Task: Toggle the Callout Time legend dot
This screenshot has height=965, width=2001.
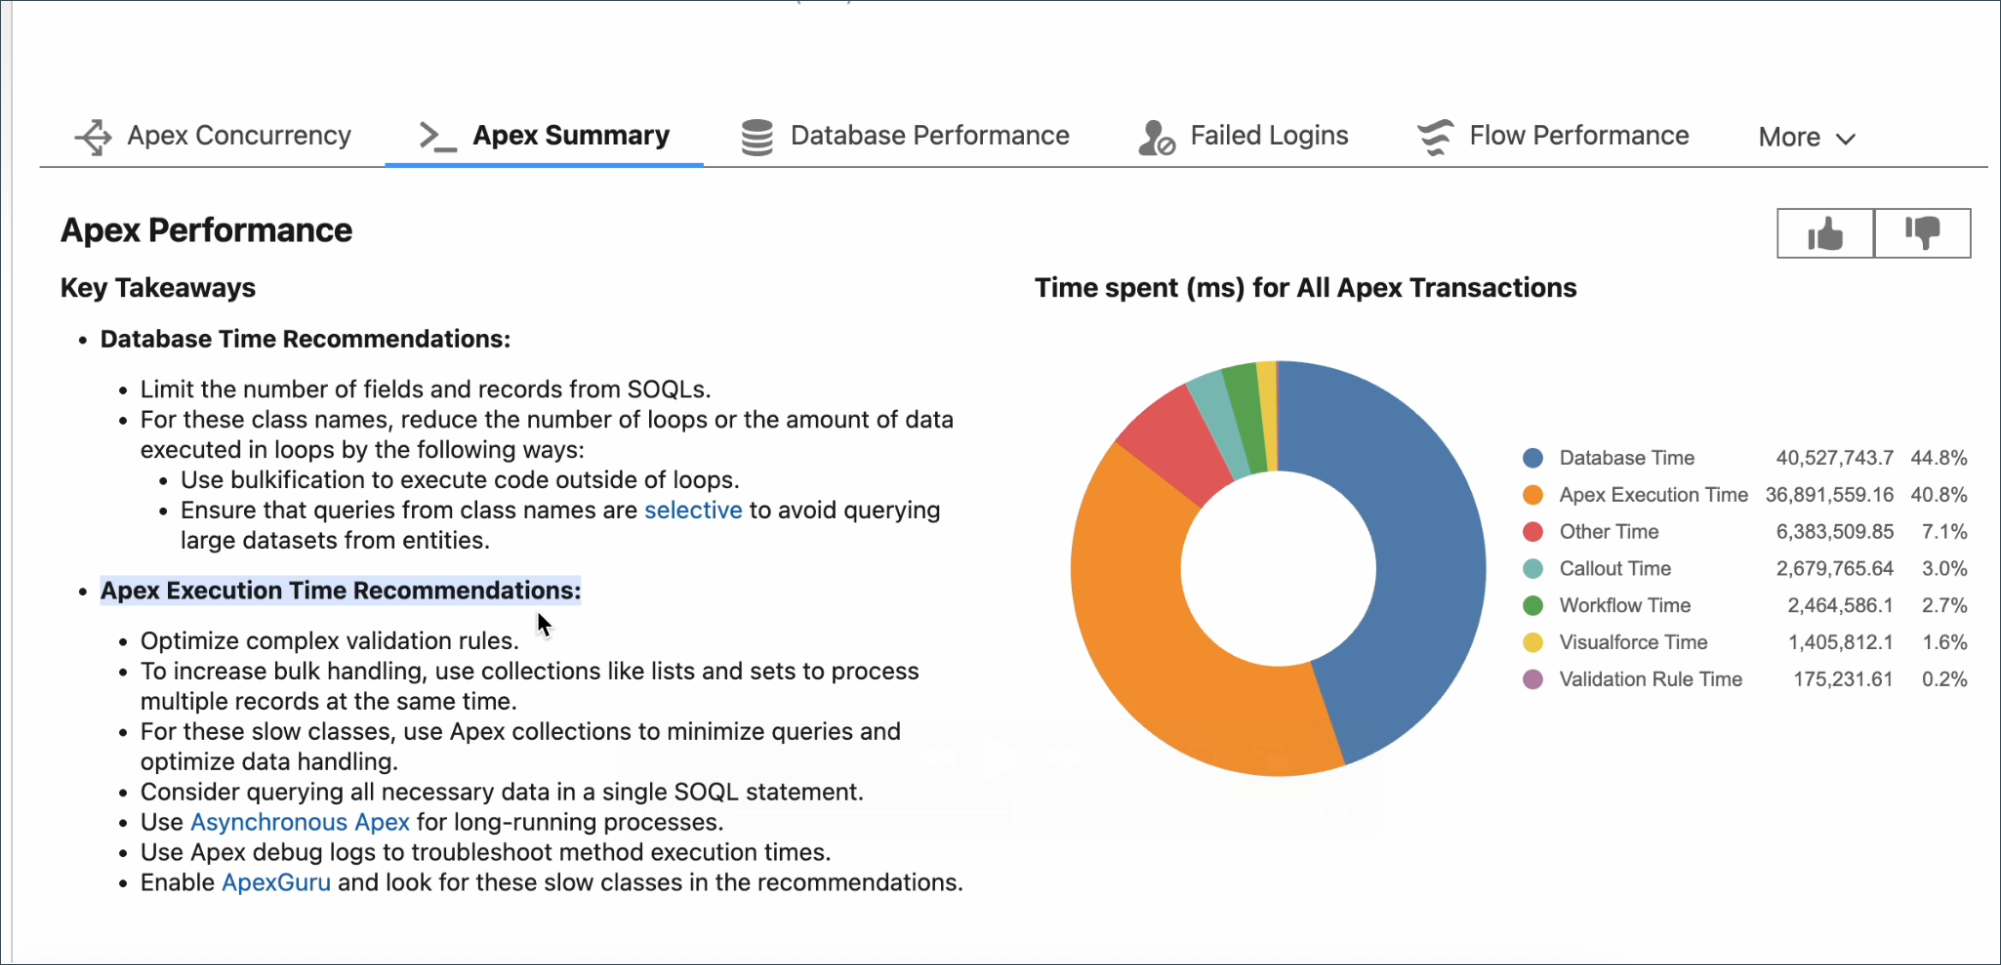Action: point(1531,568)
